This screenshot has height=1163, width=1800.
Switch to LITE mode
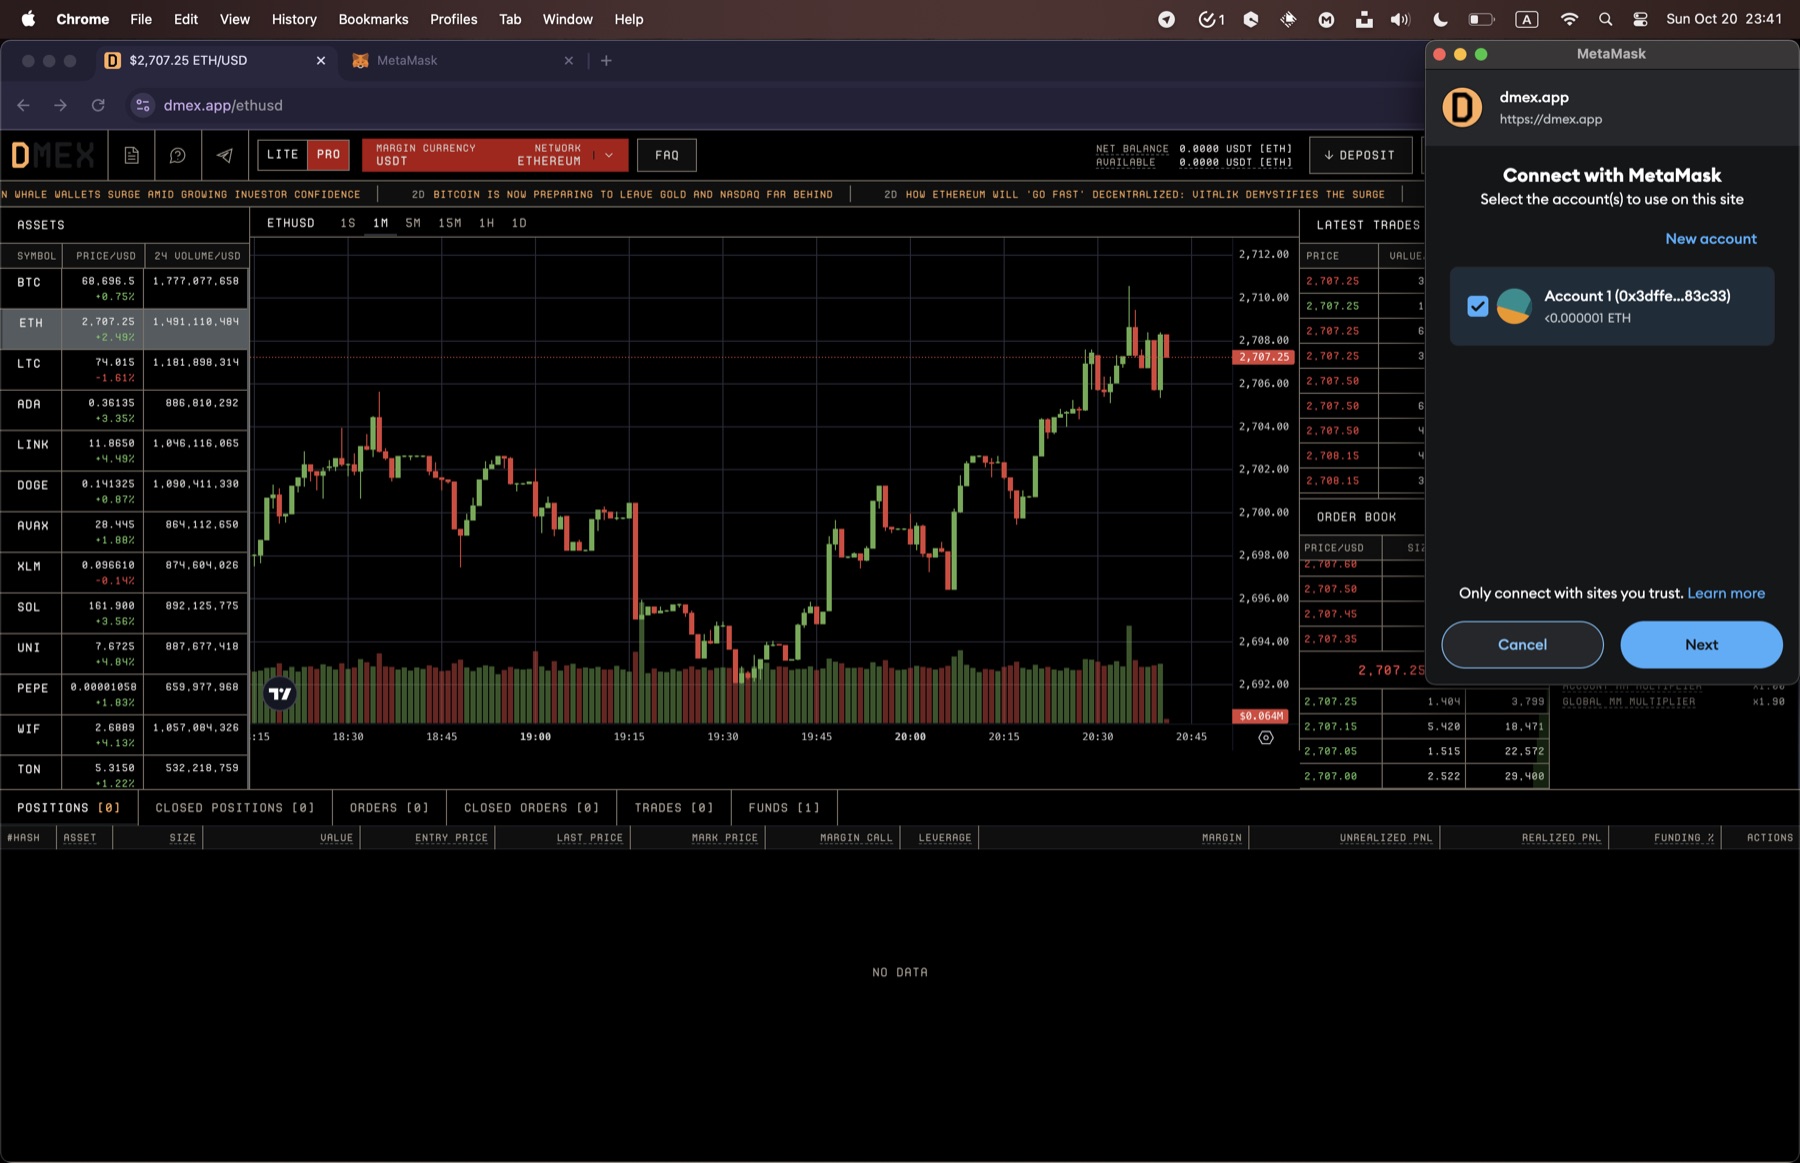(282, 155)
